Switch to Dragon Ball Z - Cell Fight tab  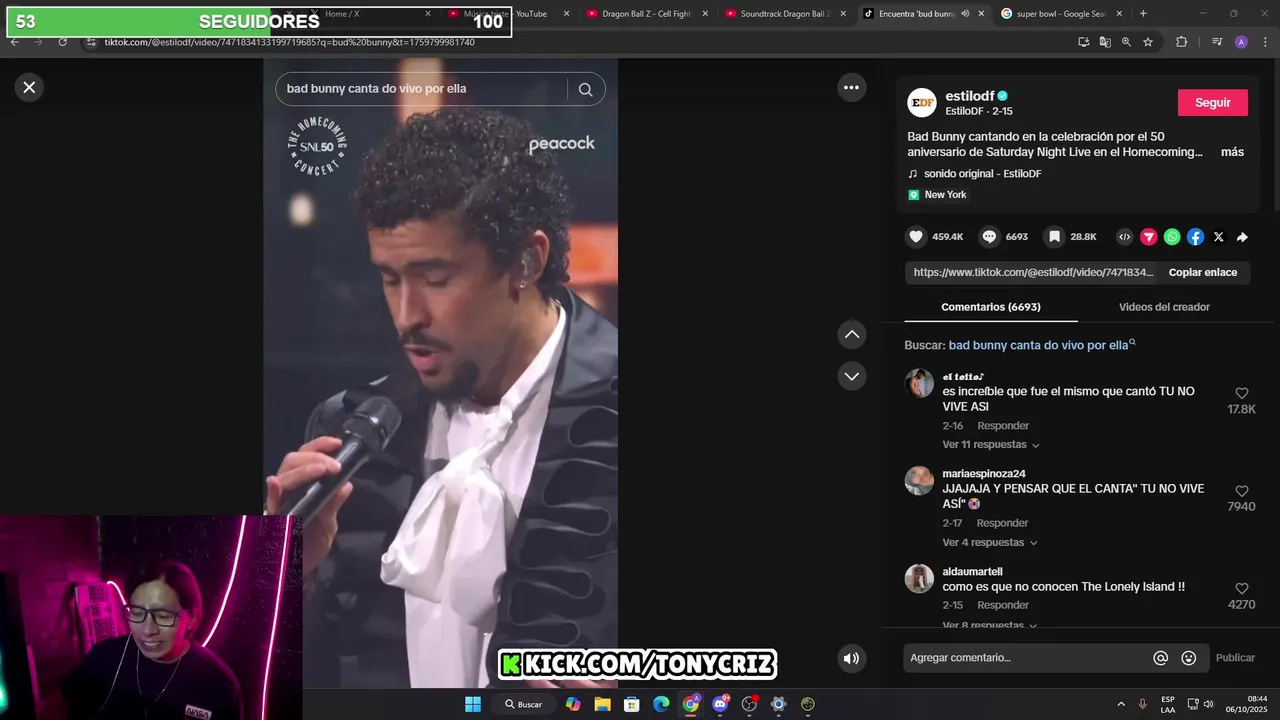(647, 14)
